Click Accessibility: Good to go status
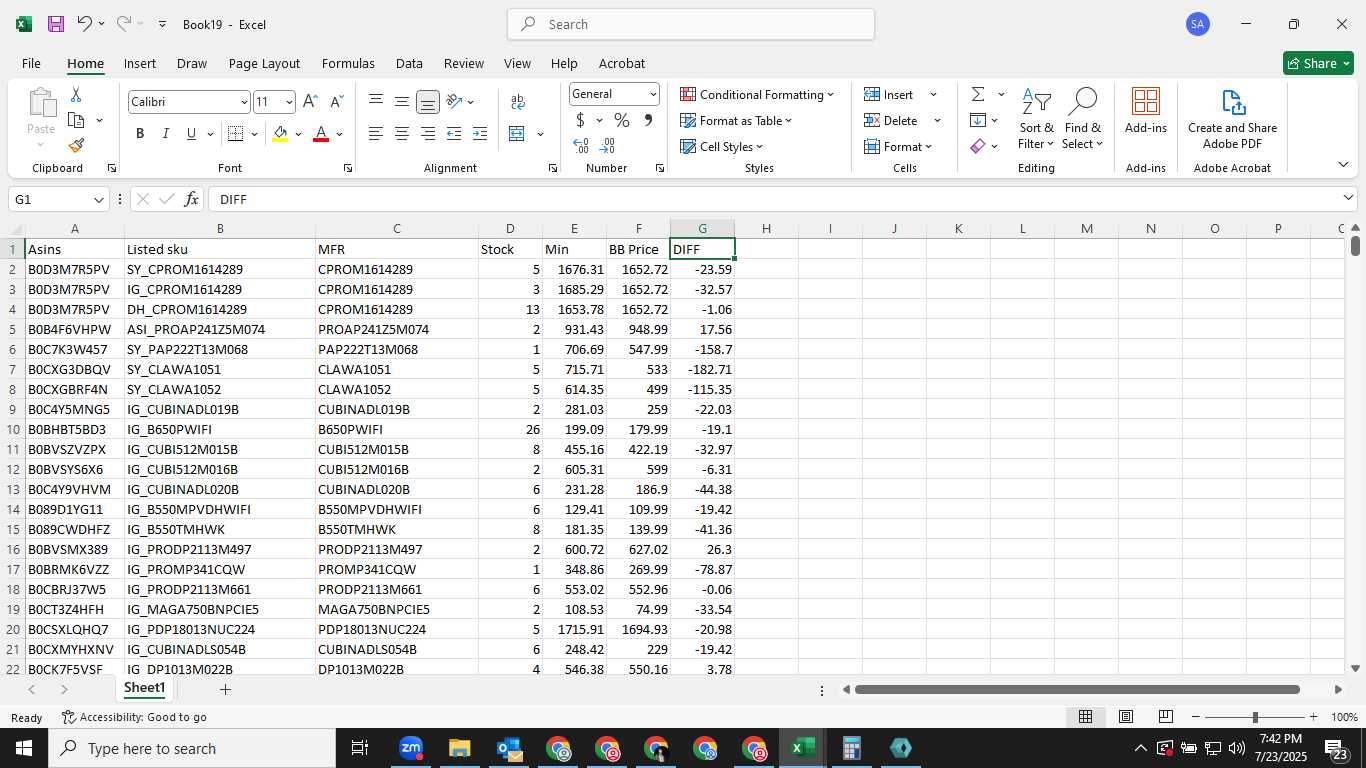The height and width of the screenshot is (768, 1366). 134,717
